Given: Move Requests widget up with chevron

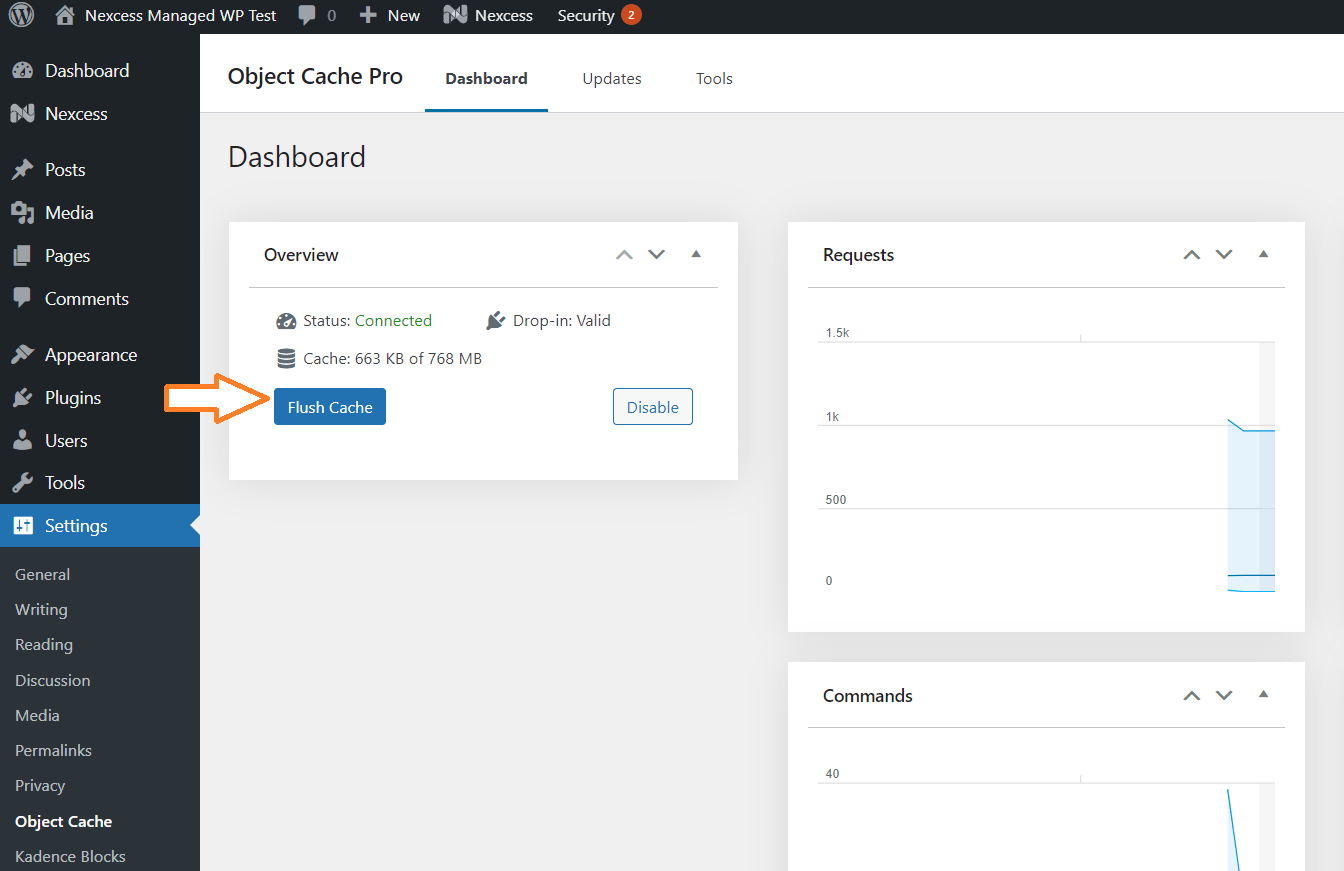Looking at the screenshot, I should coord(1191,254).
